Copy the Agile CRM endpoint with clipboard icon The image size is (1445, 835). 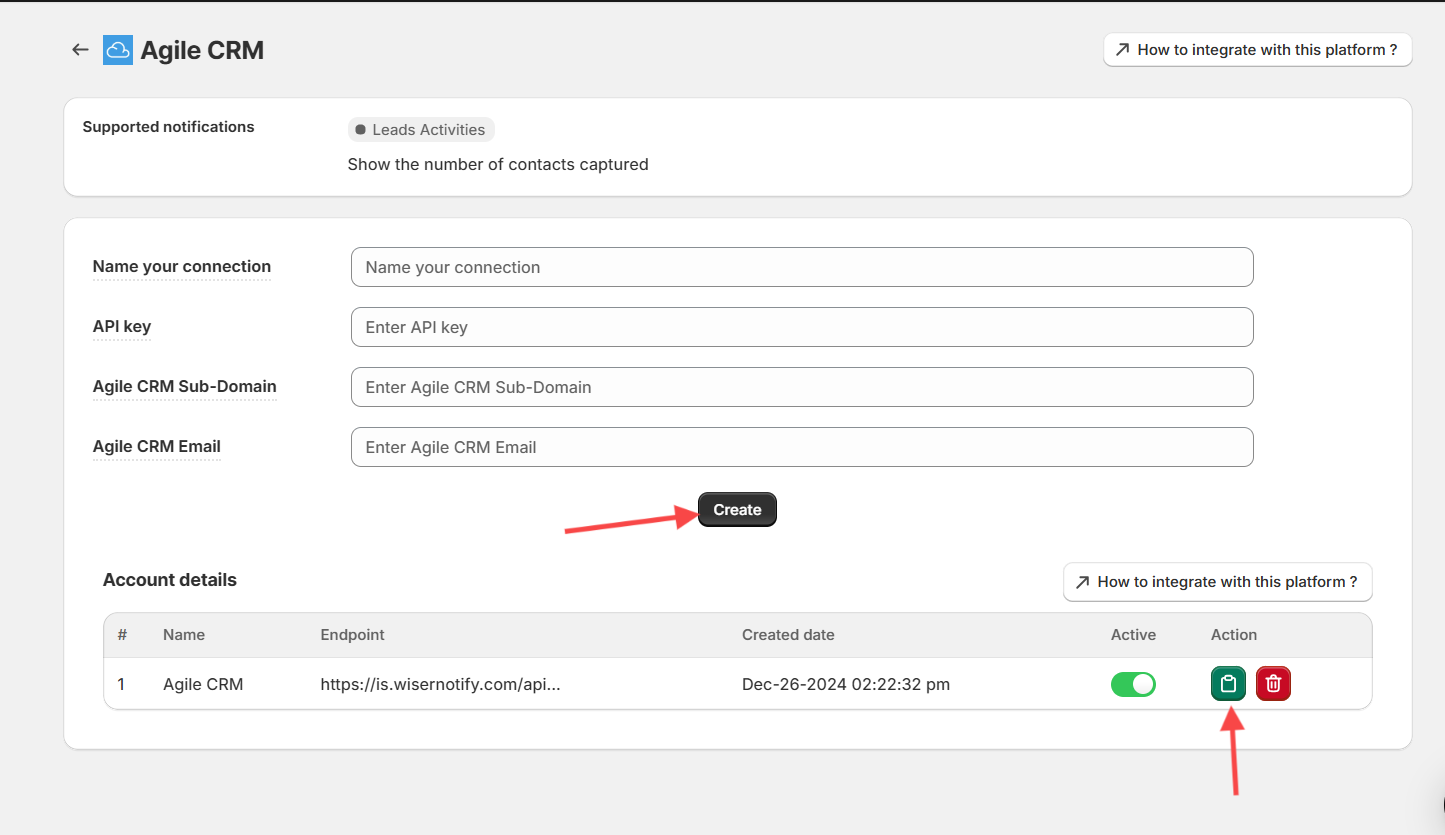1228,684
